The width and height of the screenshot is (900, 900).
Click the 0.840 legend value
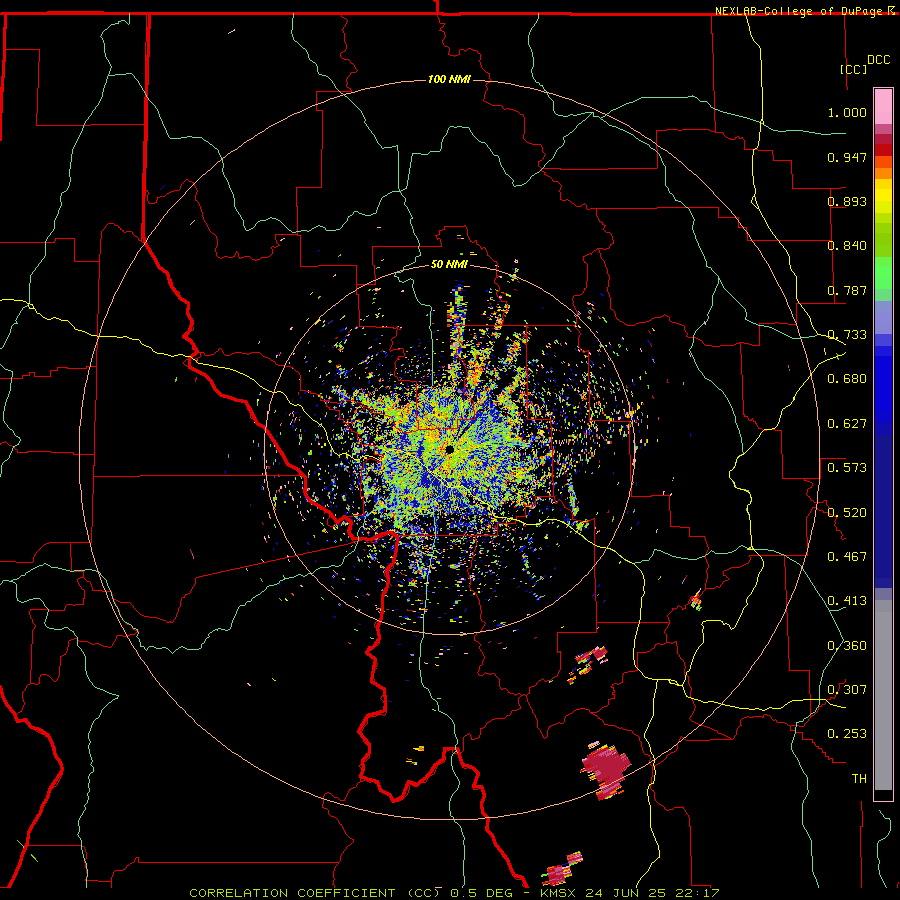847,246
